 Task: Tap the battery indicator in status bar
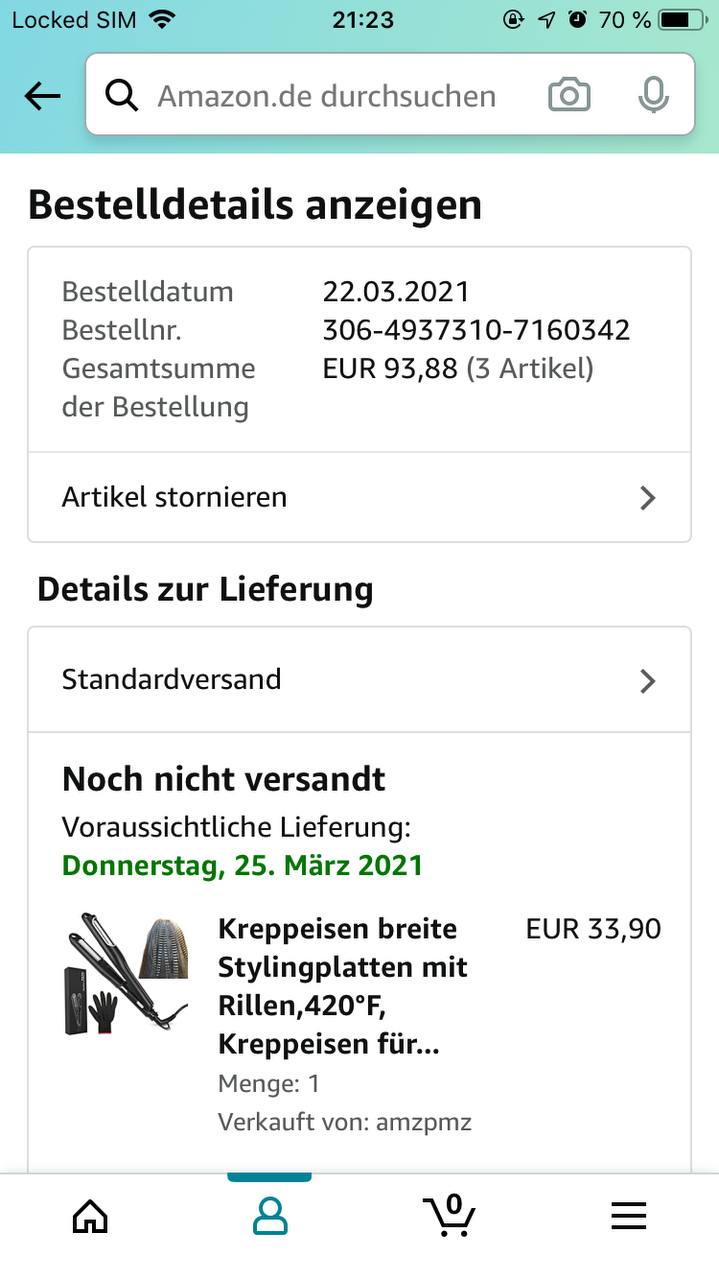(x=681, y=19)
